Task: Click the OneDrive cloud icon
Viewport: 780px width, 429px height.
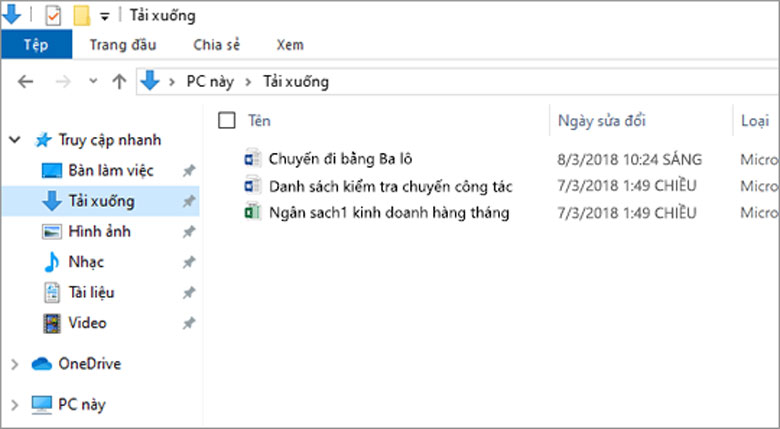Action: [42, 364]
